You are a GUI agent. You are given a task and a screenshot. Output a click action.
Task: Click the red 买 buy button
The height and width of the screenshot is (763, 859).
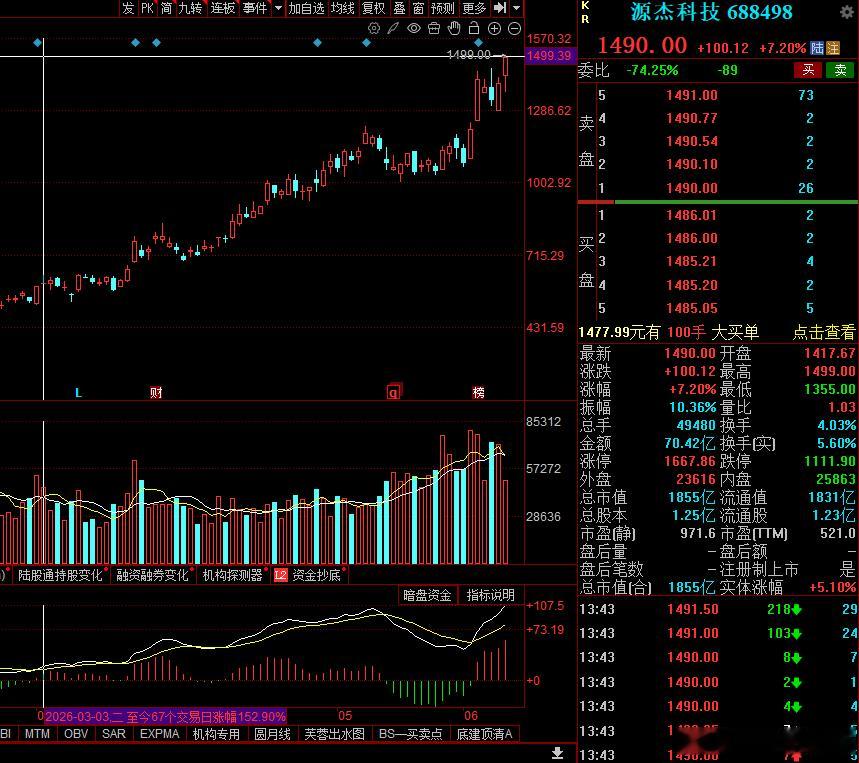tap(808, 70)
